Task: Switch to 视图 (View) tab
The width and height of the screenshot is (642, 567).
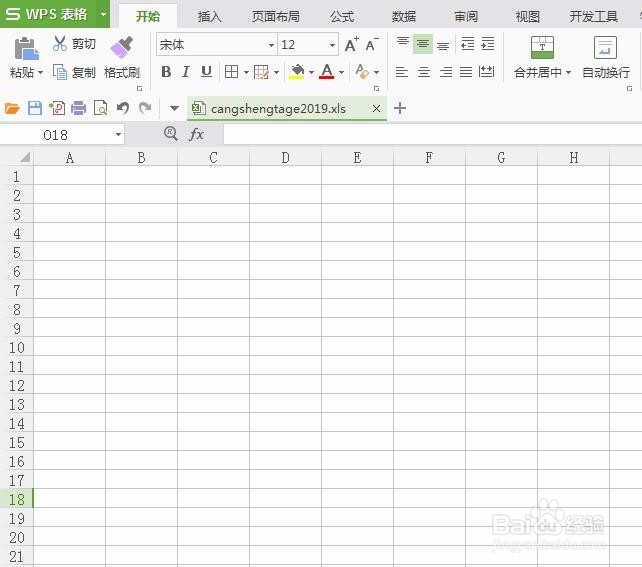Action: point(527,16)
